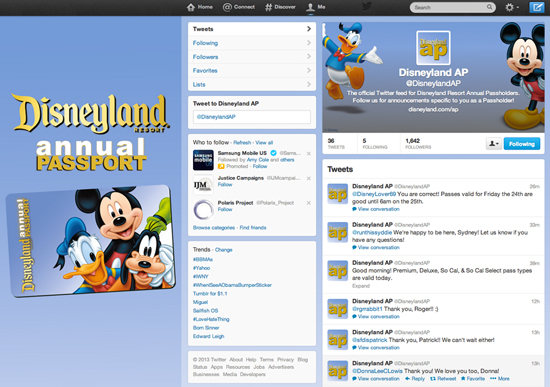
Task: Refresh the Who to follow suggestions
Action: (242, 142)
